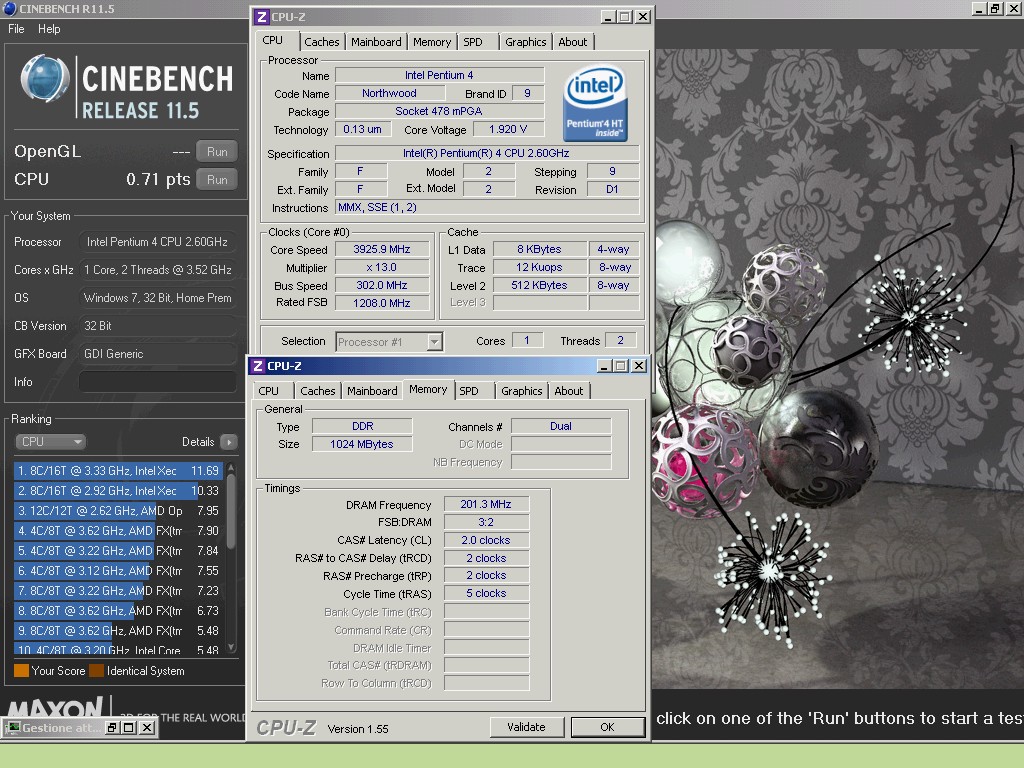
Task: Click the rendered Cinebench scene image
Action: pyautogui.click(x=839, y=369)
